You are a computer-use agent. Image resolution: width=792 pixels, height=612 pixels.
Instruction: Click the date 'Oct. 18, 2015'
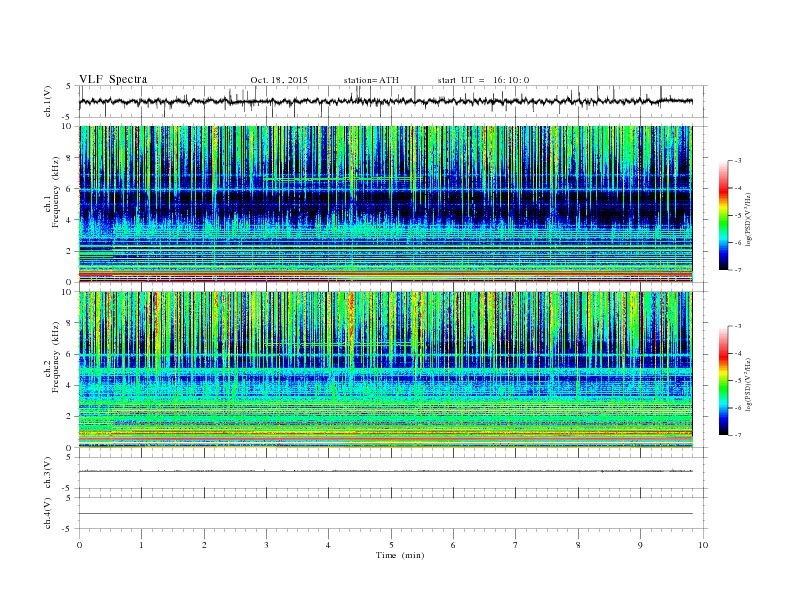(279, 80)
